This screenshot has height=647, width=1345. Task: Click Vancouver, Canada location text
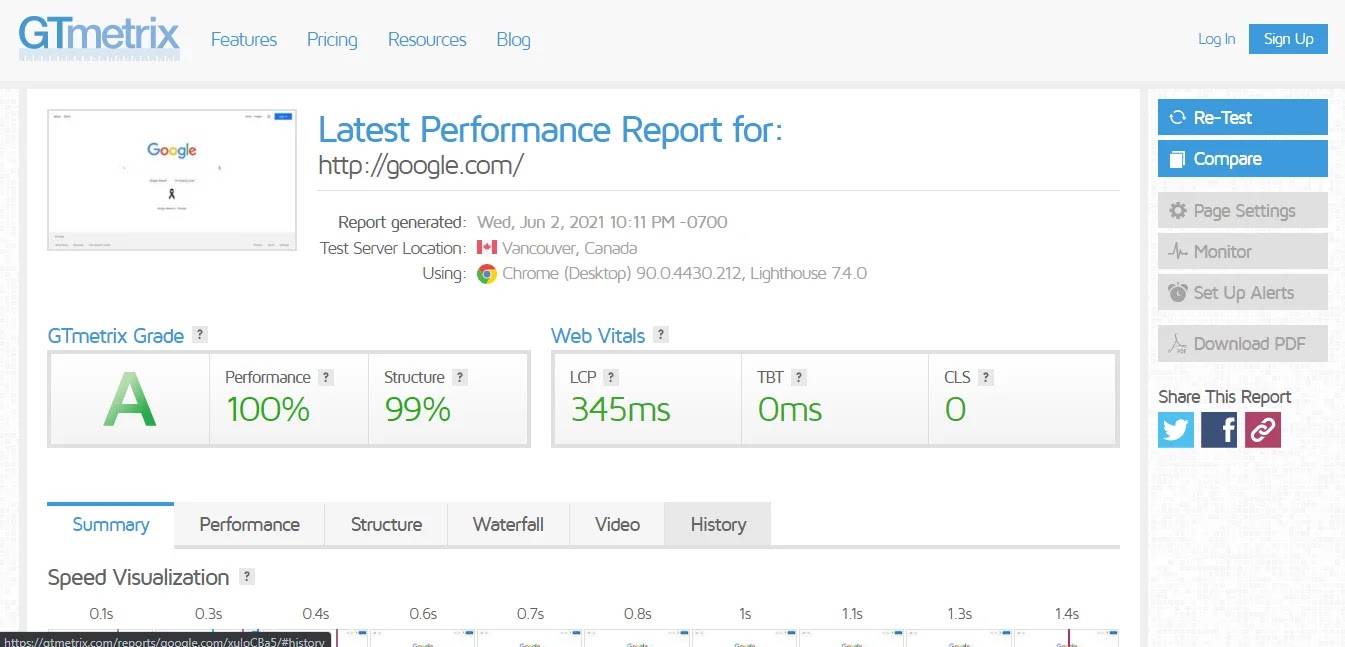569,248
